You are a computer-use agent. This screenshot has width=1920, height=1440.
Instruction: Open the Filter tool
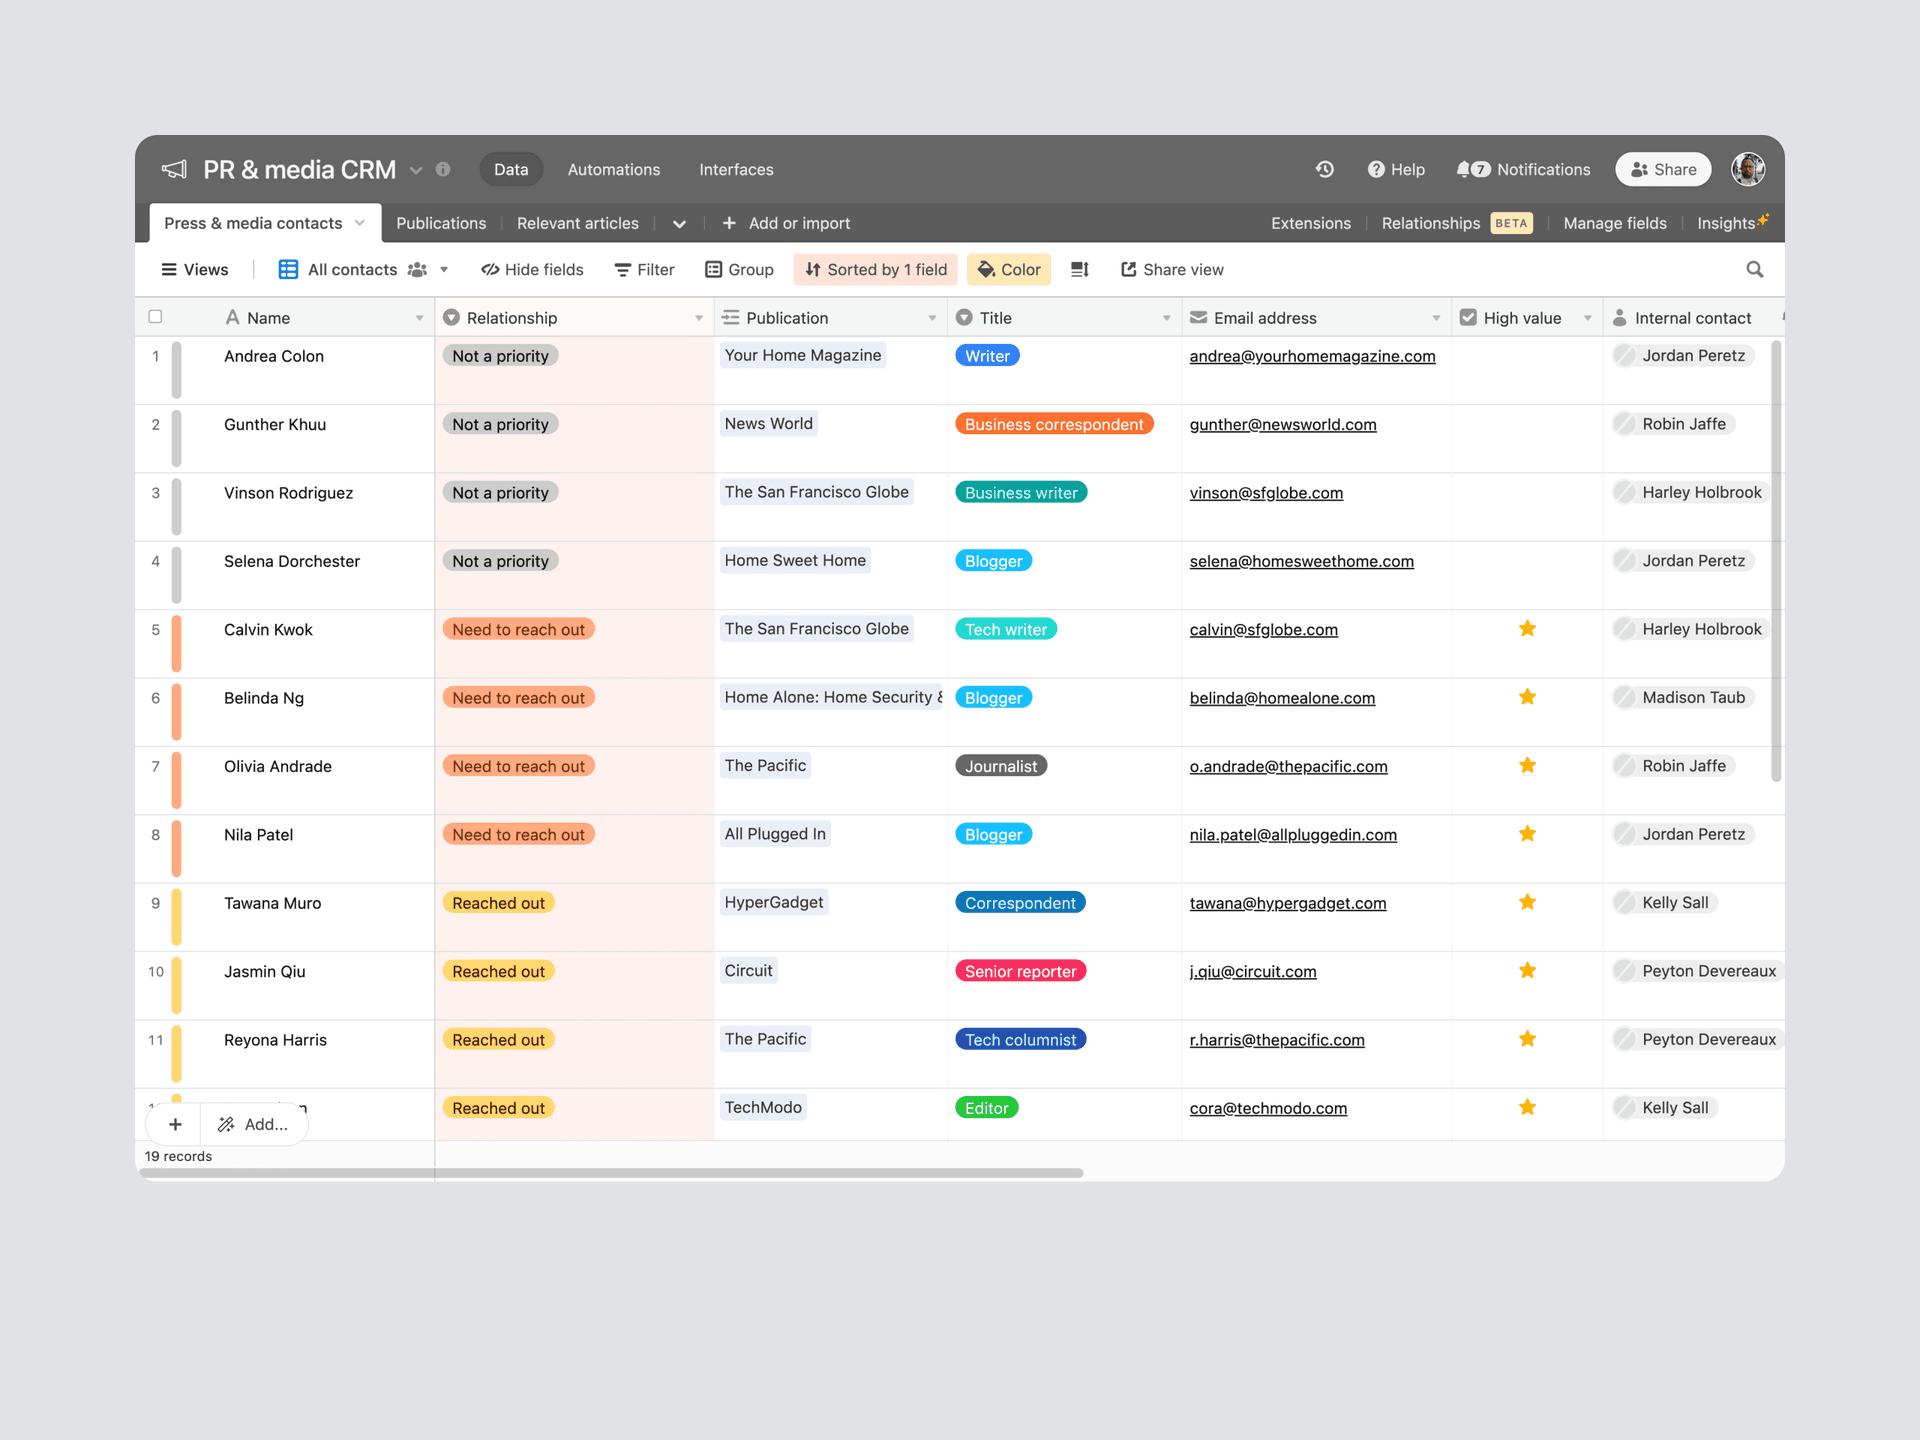(x=644, y=269)
